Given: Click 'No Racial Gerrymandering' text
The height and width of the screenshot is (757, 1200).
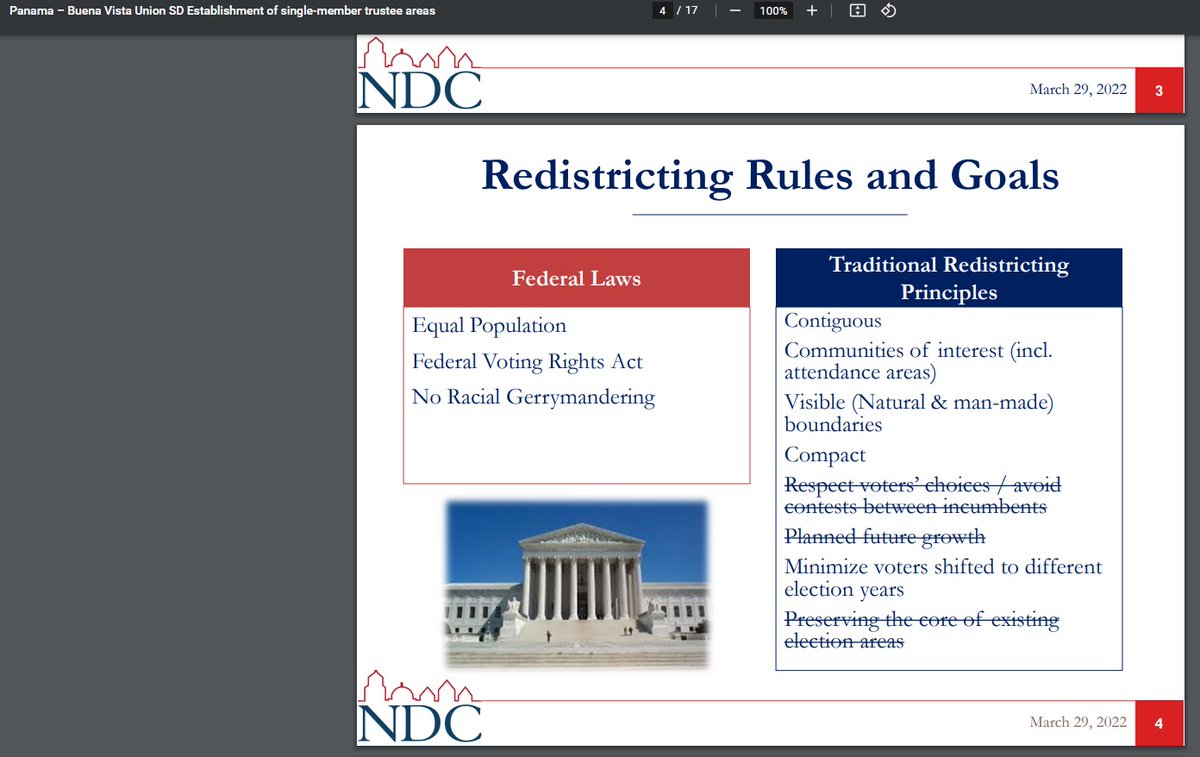Looking at the screenshot, I should click(533, 398).
